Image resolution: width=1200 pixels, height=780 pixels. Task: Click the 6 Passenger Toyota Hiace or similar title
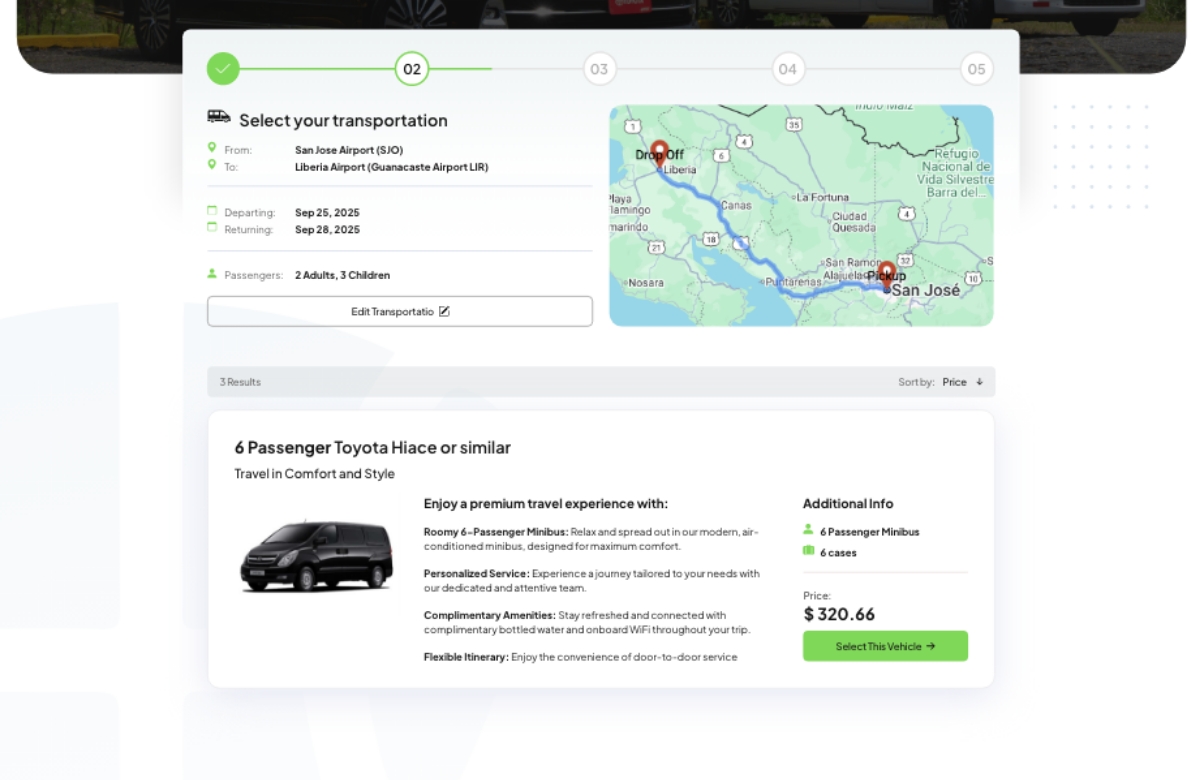point(372,447)
